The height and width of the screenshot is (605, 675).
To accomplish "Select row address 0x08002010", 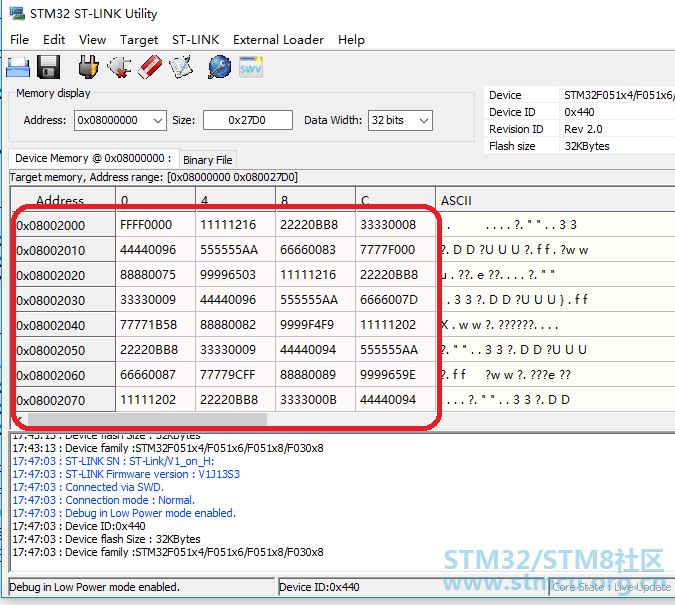I will pyautogui.click(x=63, y=250).
